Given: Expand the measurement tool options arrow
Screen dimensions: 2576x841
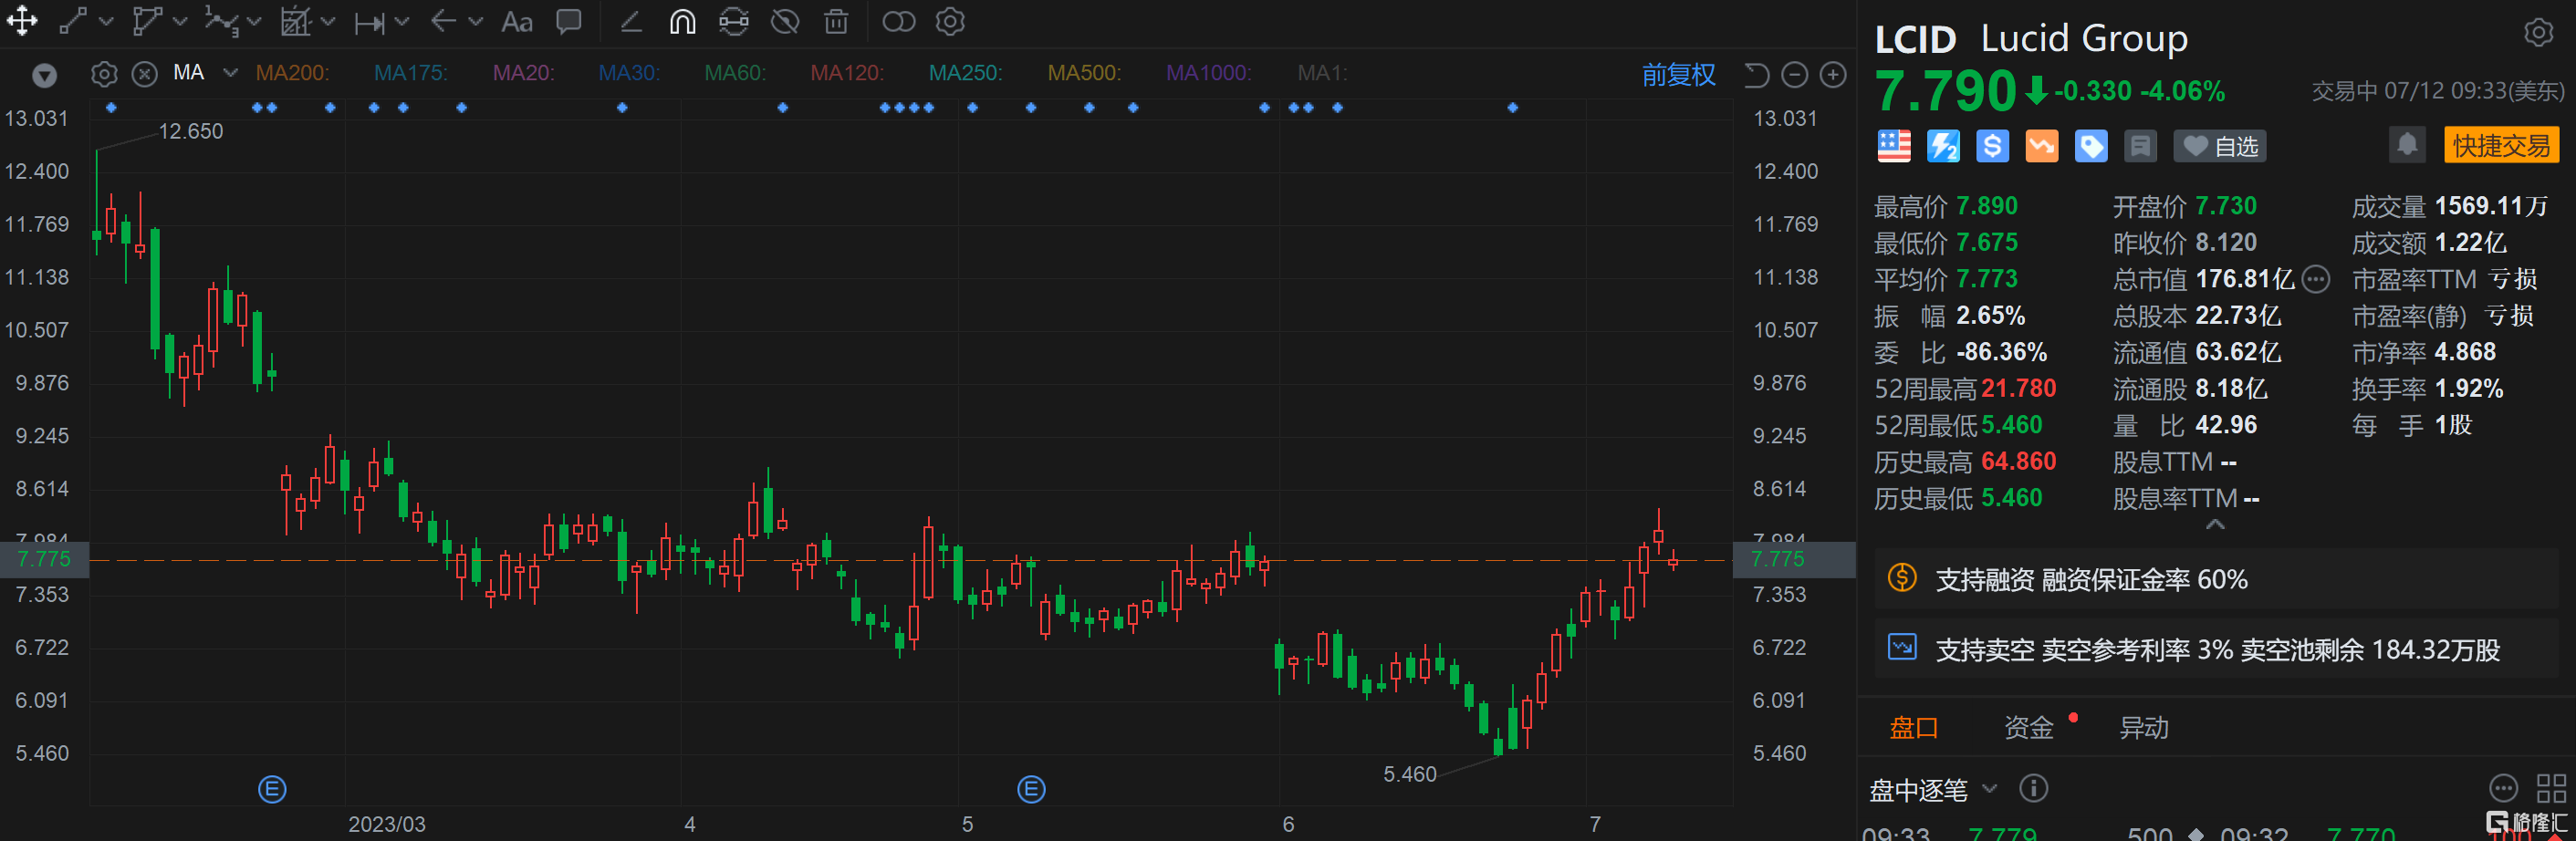Looking at the screenshot, I should pos(402,21).
